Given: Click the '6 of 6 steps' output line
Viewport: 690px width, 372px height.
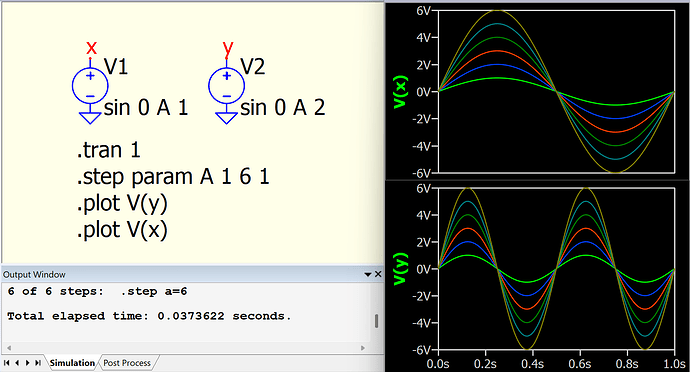Looking at the screenshot, I should tap(97, 291).
